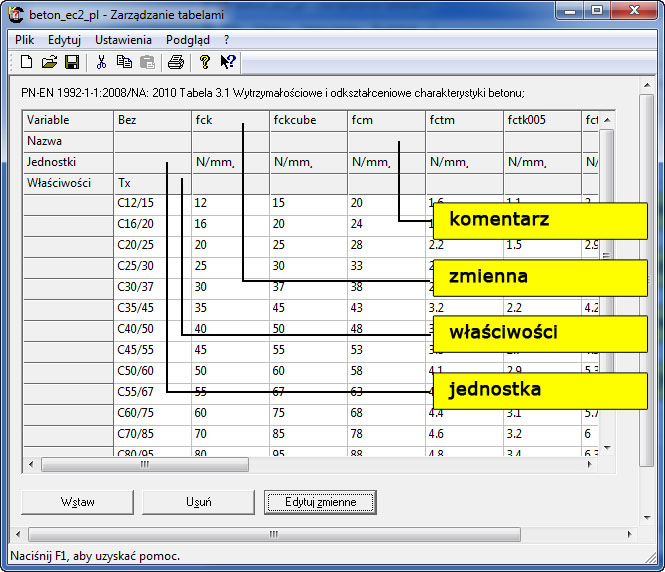665x572 pixels.
Task: Open the Edytuj menu
Action: [64, 40]
